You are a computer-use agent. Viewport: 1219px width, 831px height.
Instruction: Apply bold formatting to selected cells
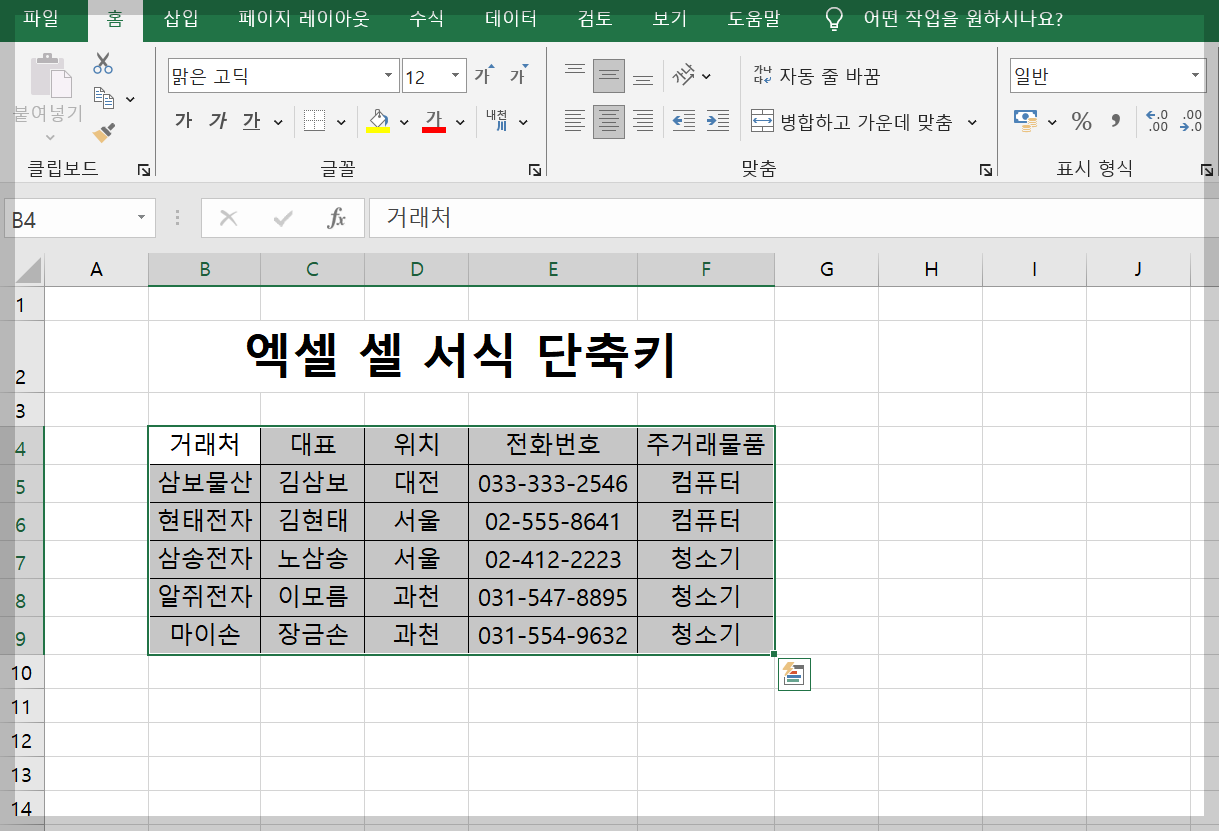(x=182, y=122)
